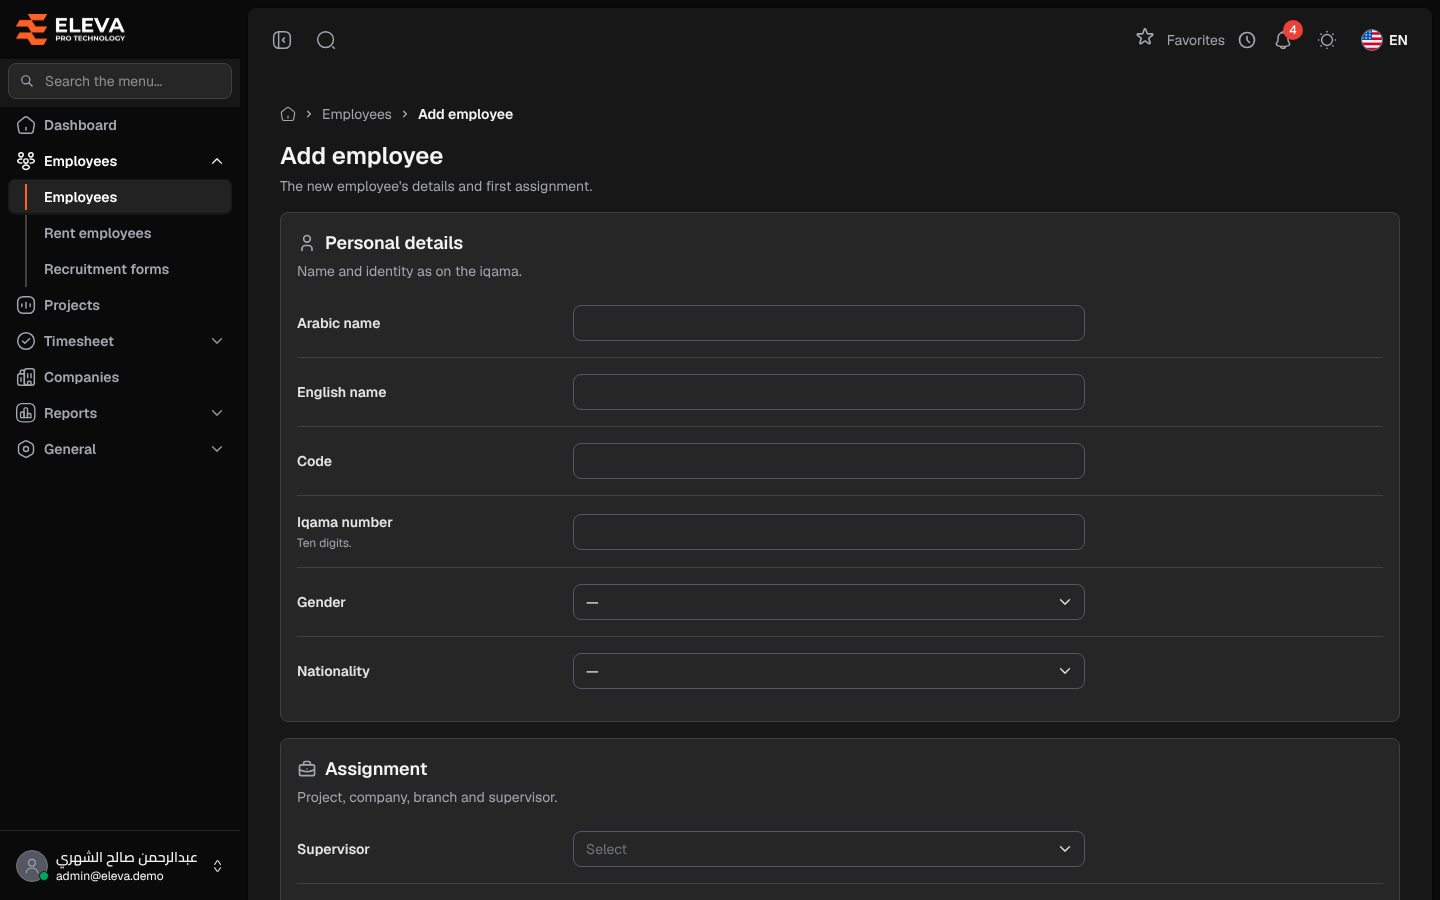The width and height of the screenshot is (1440, 900).
Task: Expand the Reports menu chevron
Action: coord(217,413)
